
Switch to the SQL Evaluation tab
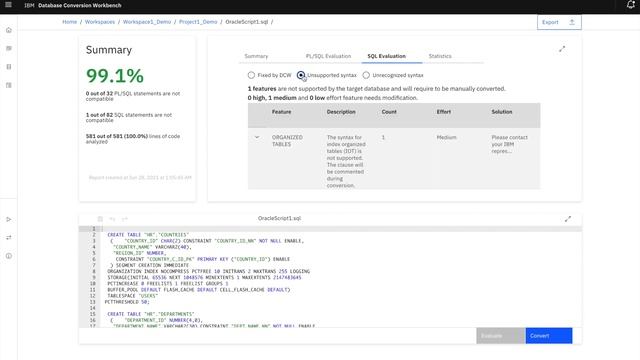pyautogui.click(x=387, y=56)
